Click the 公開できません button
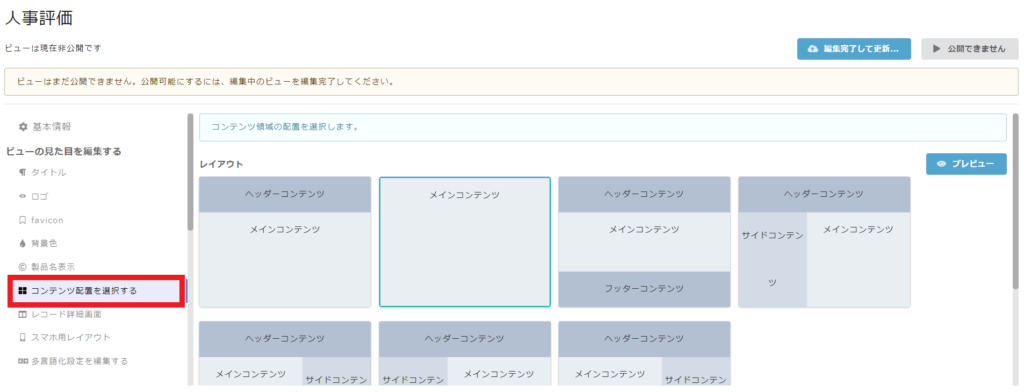Image resolution: width=1024 pixels, height=392 pixels. coord(970,49)
